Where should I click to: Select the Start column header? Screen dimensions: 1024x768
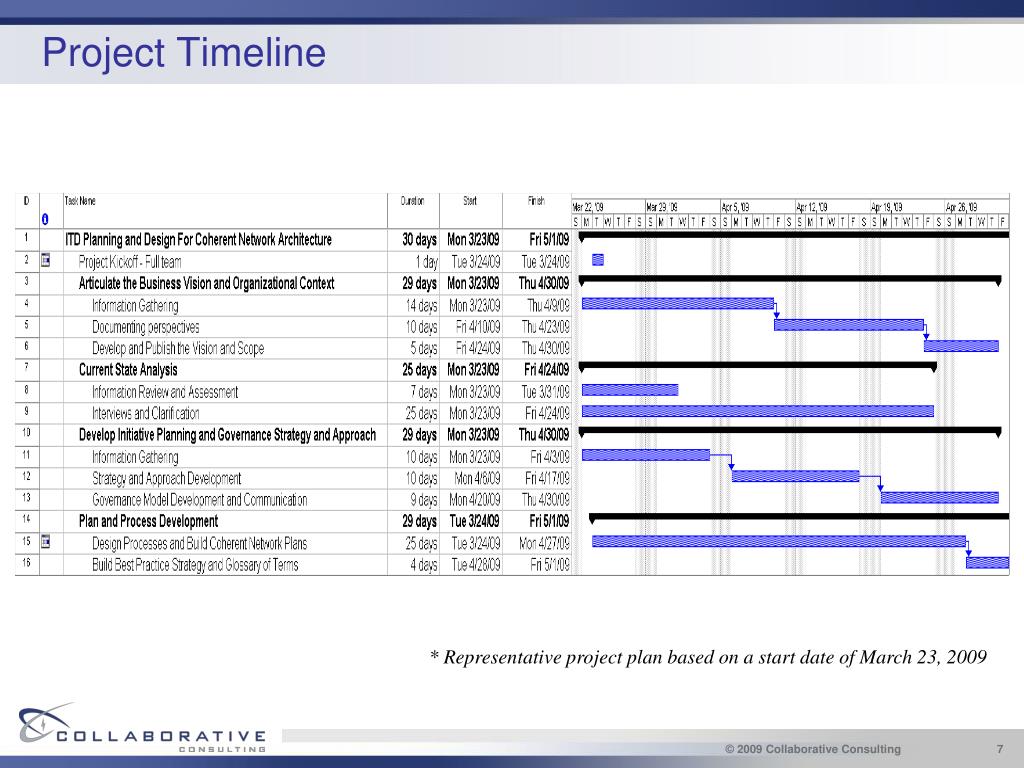point(470,201)
